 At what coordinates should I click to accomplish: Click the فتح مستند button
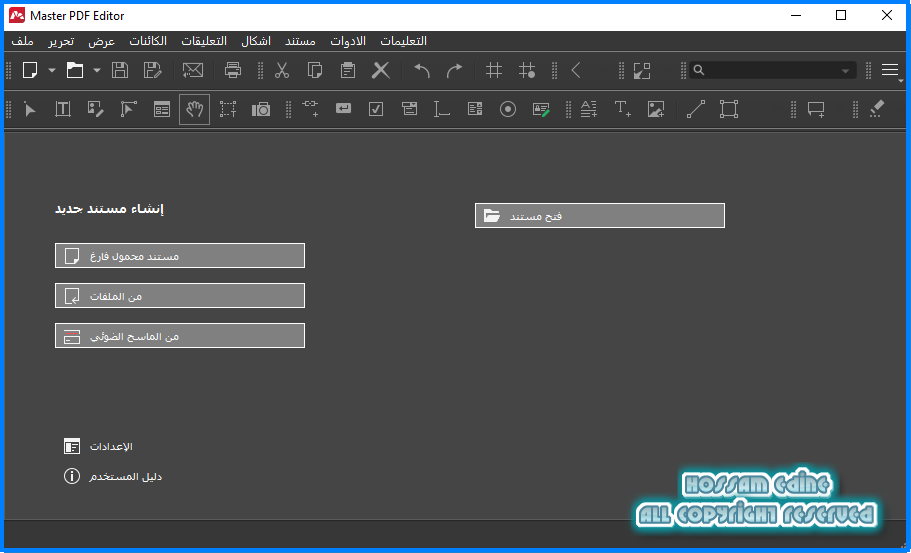tap(600, 216)
